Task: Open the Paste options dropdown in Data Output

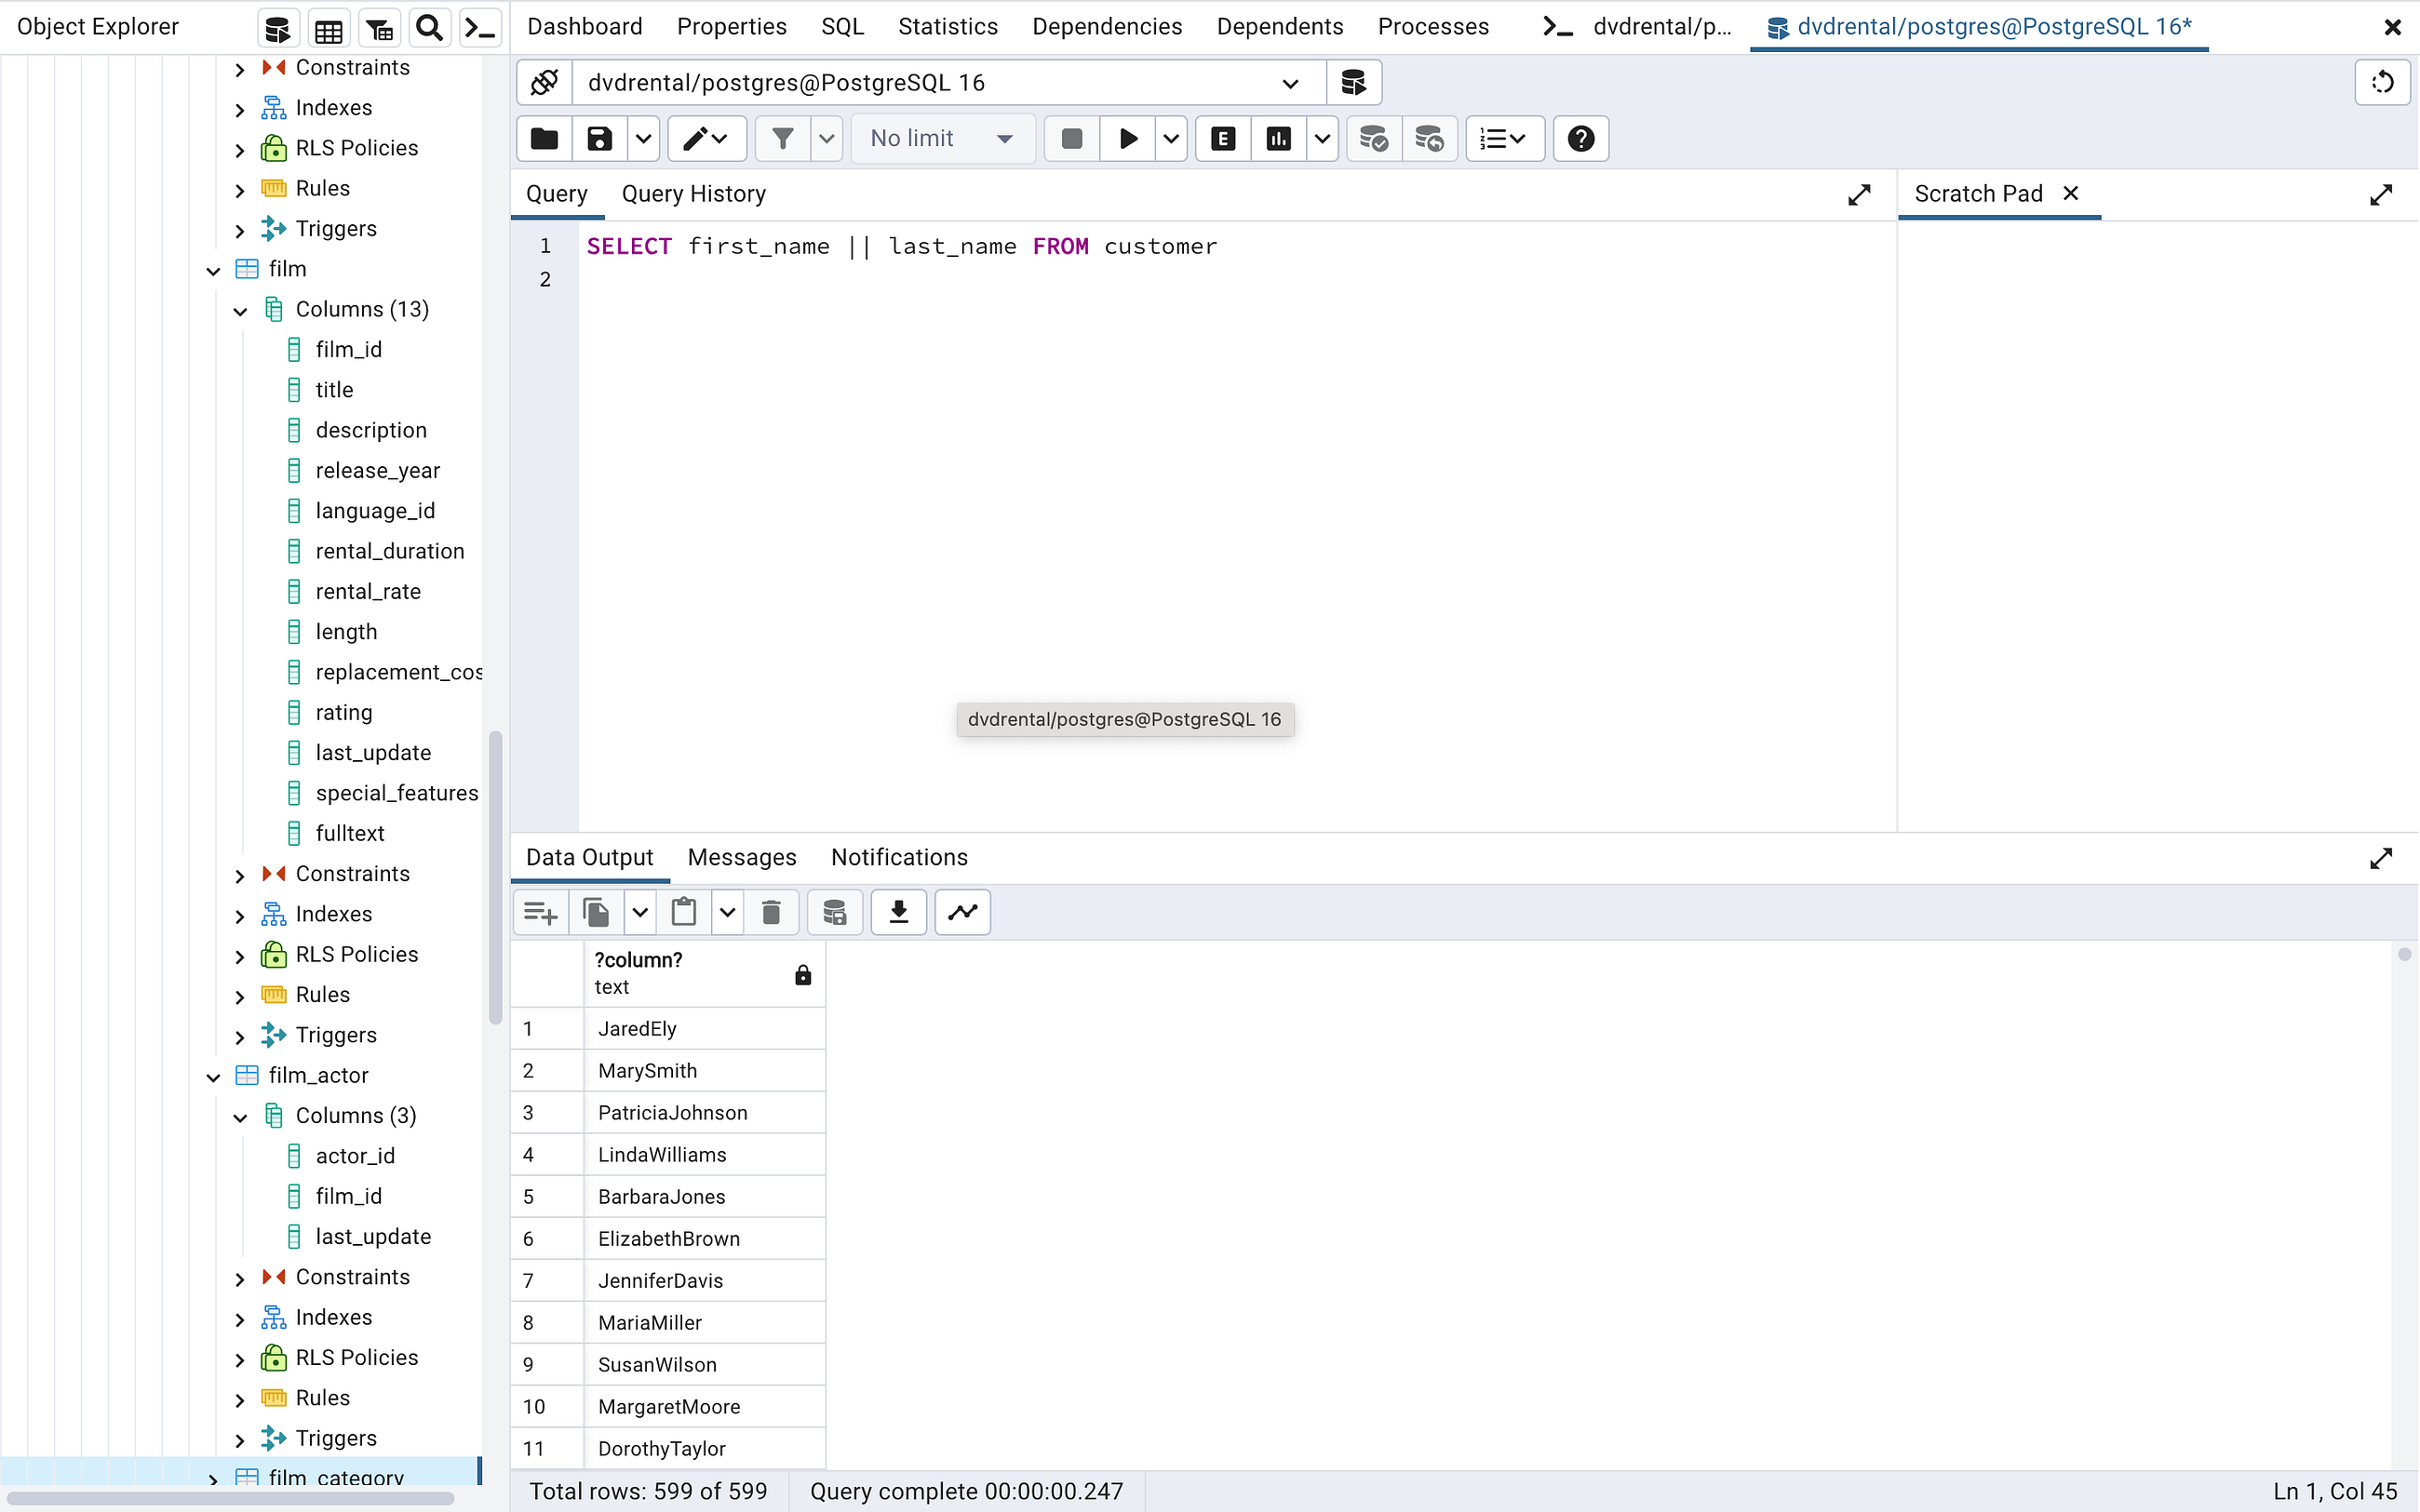Action: (727, 912)
